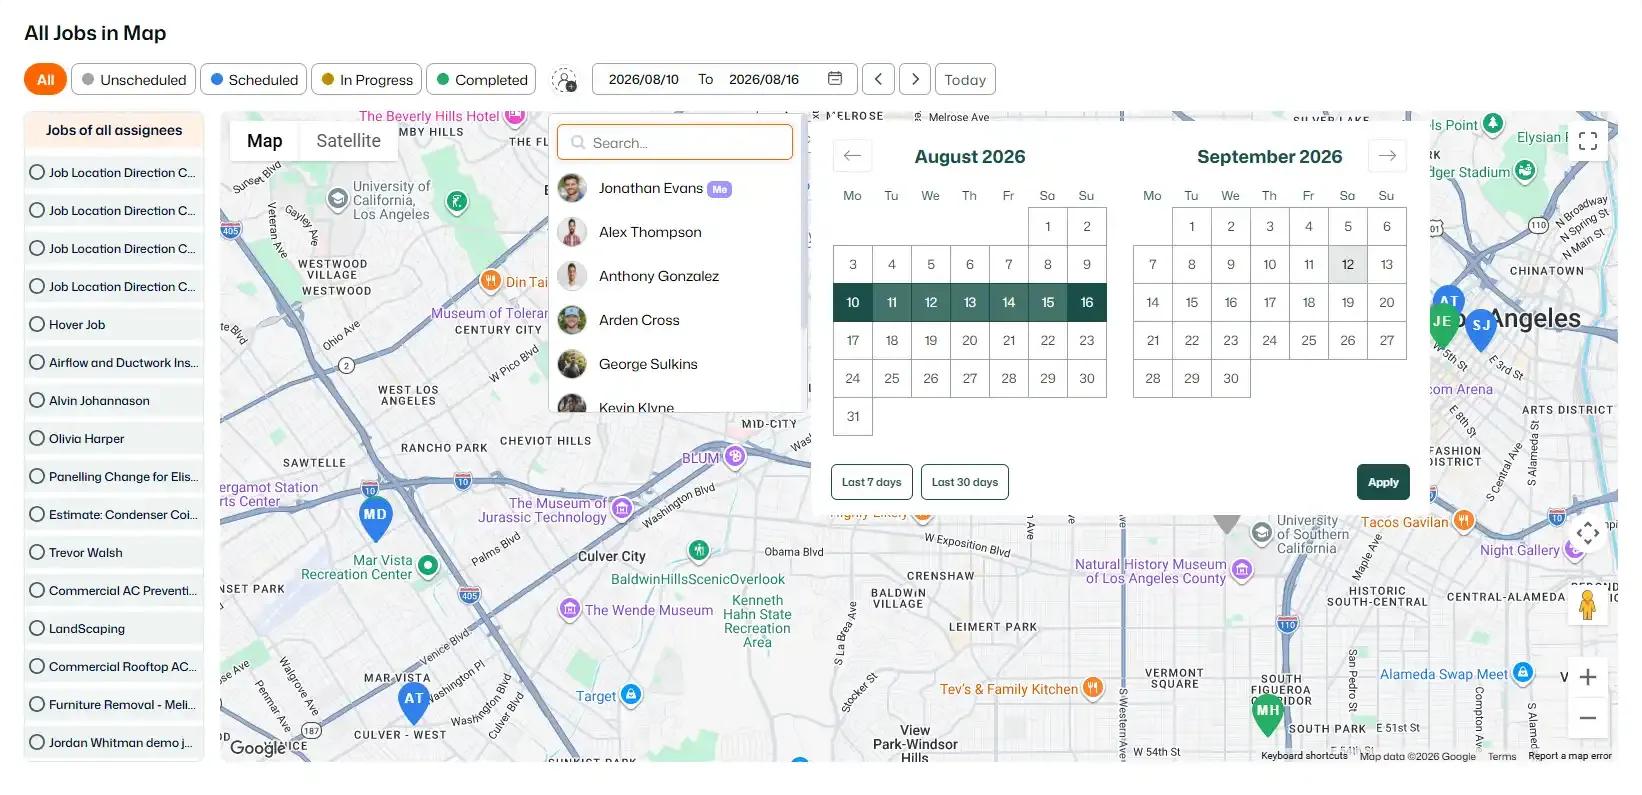This screenshot has height=795, width=1642.
Task: Select Alvin Johannason radio button
Action: (37, 400)
